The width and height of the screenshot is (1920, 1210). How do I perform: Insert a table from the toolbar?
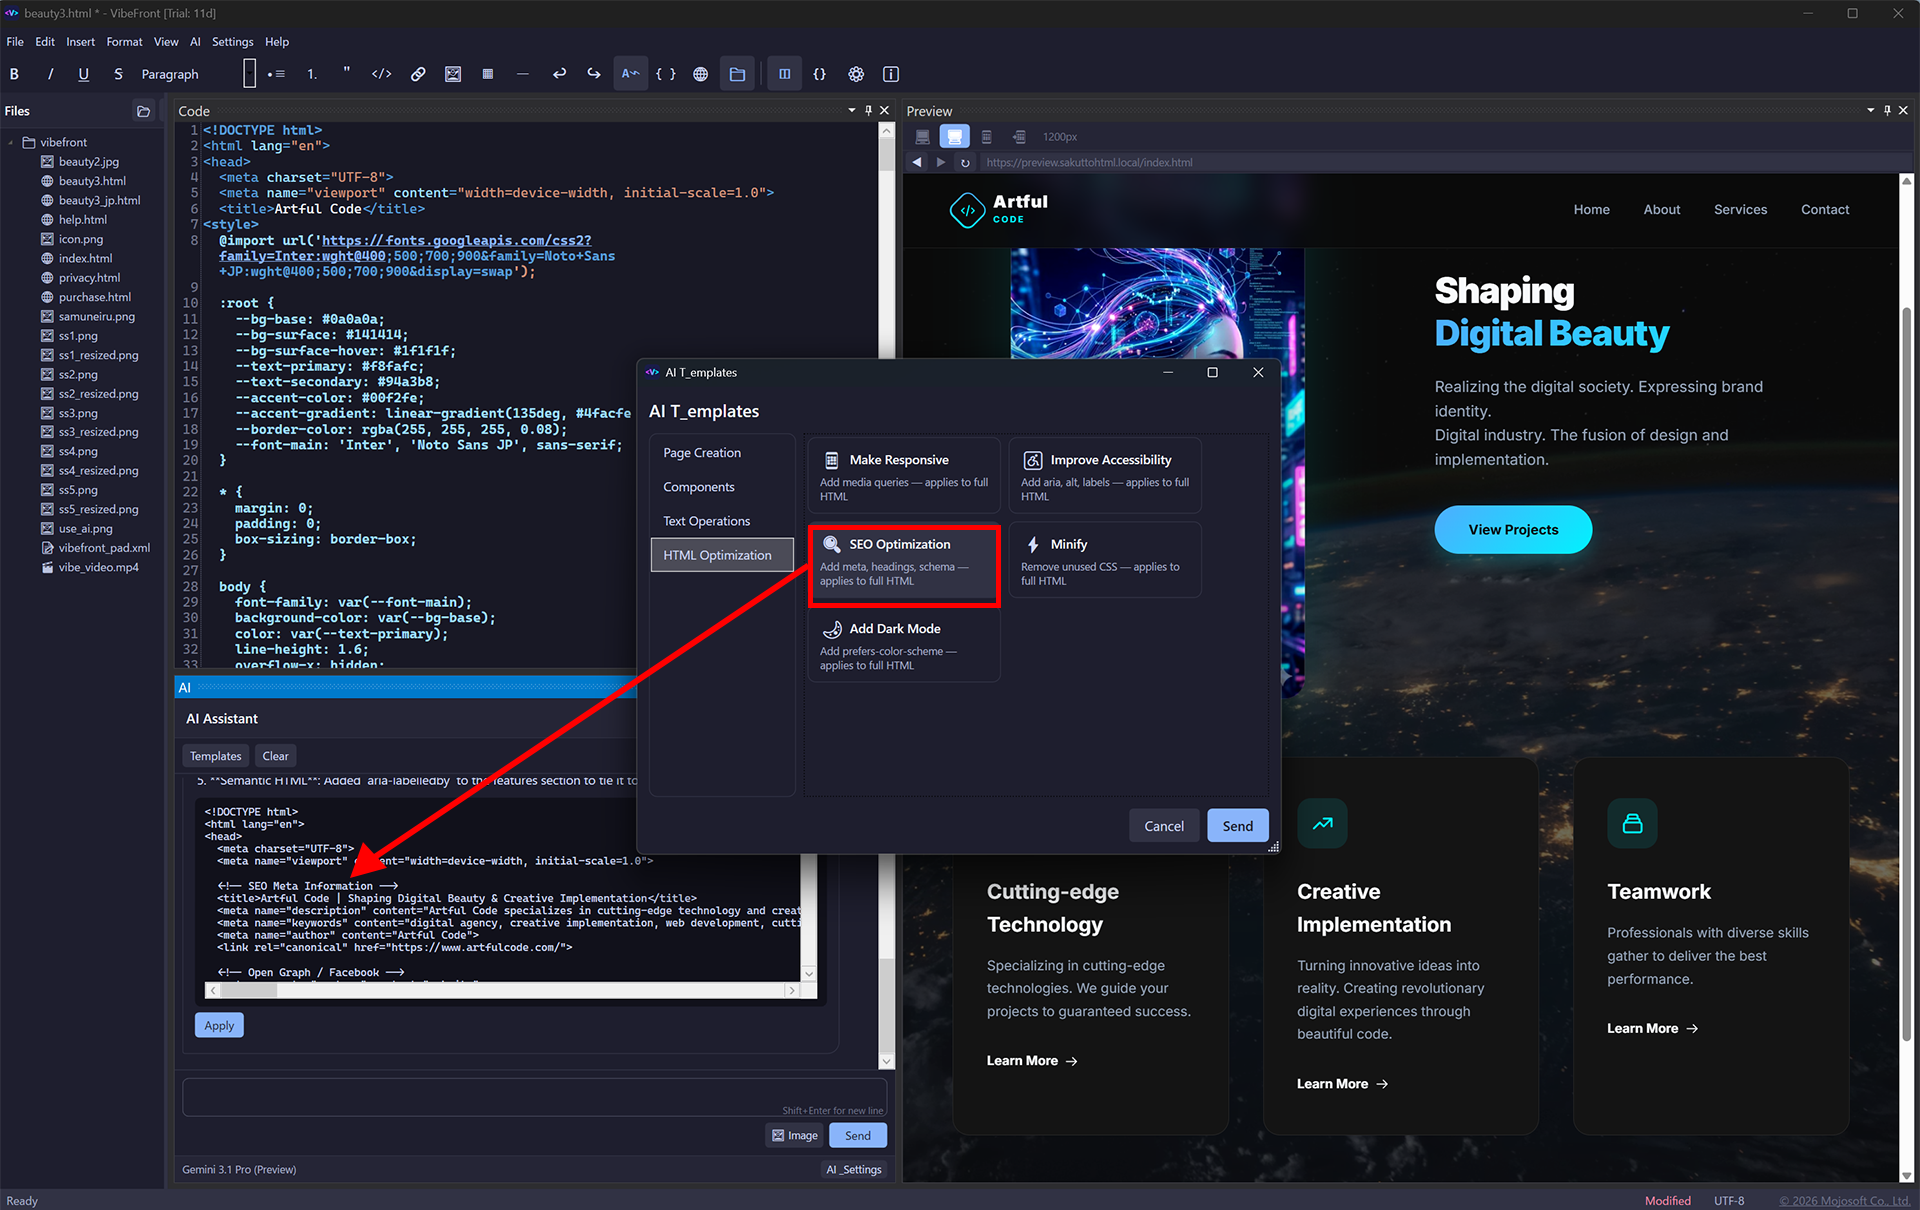[488, 73]
